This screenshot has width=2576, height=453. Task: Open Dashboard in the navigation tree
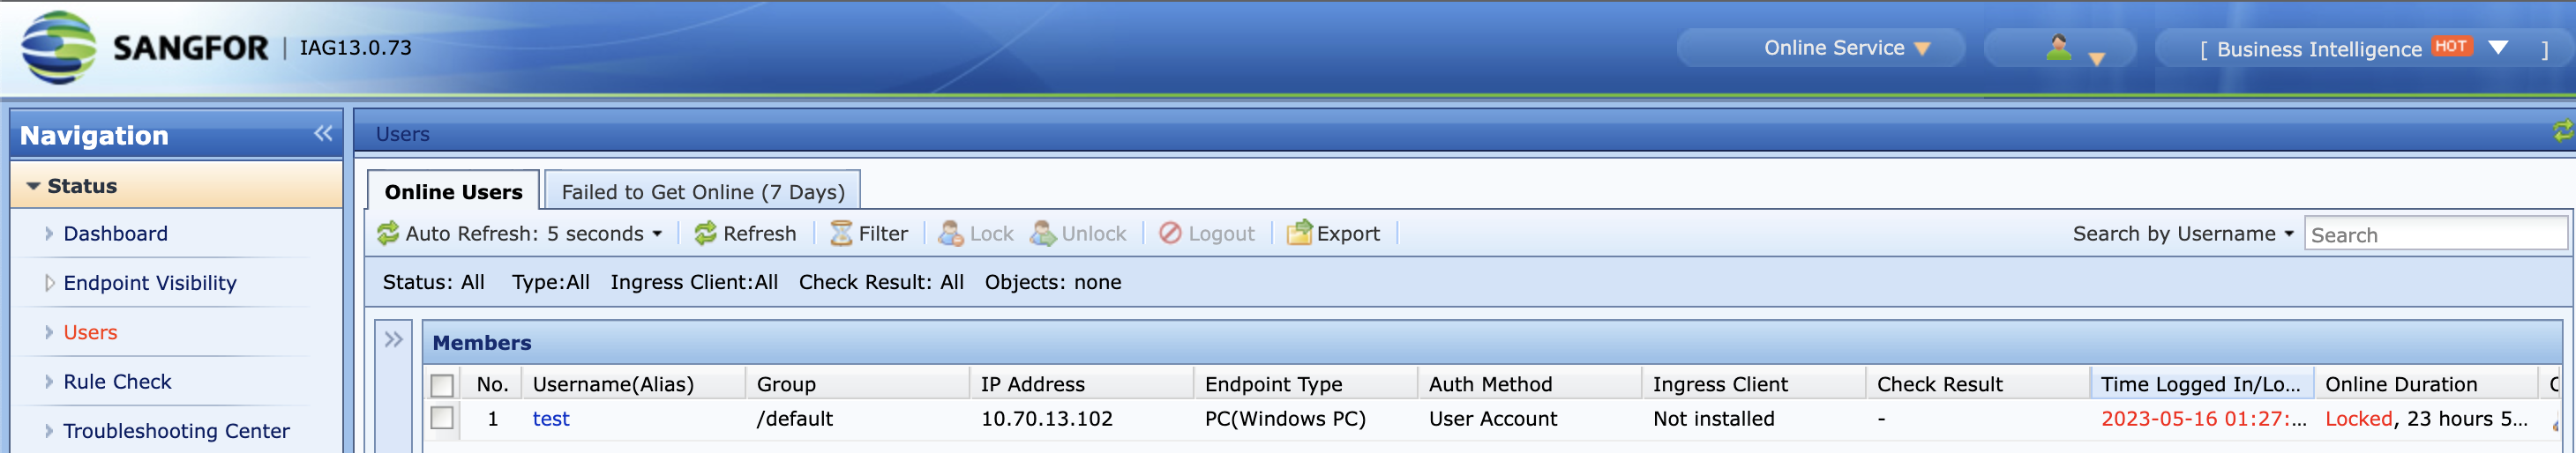pyautogui.click(x=115, y=234)
